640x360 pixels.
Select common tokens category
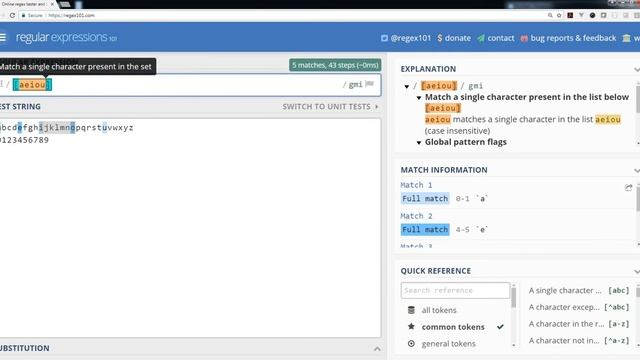(453, 327)
